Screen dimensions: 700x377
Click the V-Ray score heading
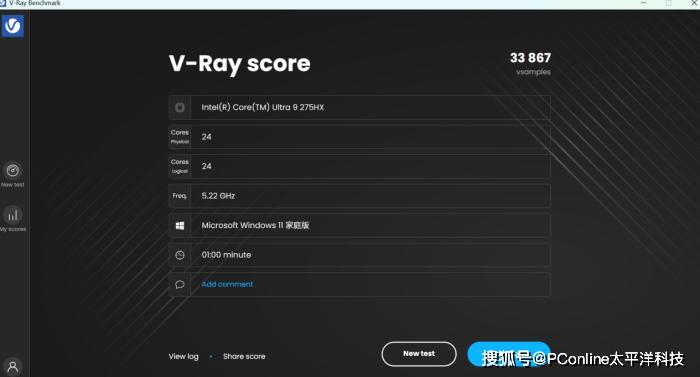[239, 63]
